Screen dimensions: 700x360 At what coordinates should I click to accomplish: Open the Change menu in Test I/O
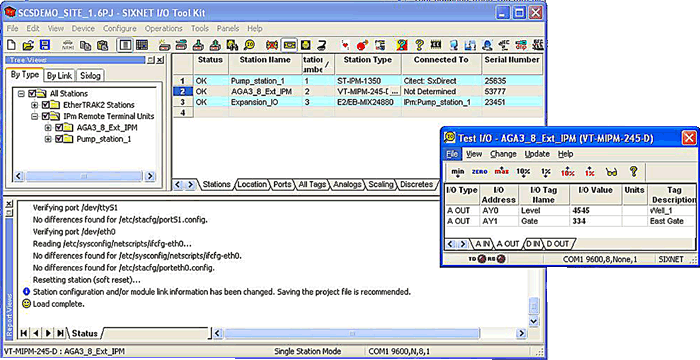(x=503, y=154)
